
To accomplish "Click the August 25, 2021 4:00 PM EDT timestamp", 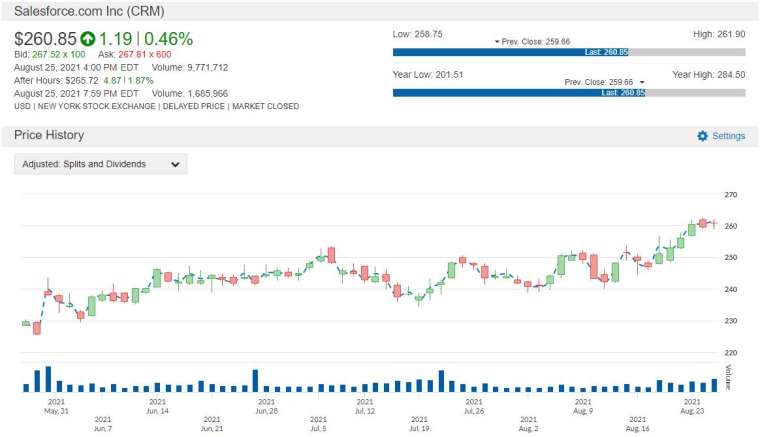I will point(76,68).
